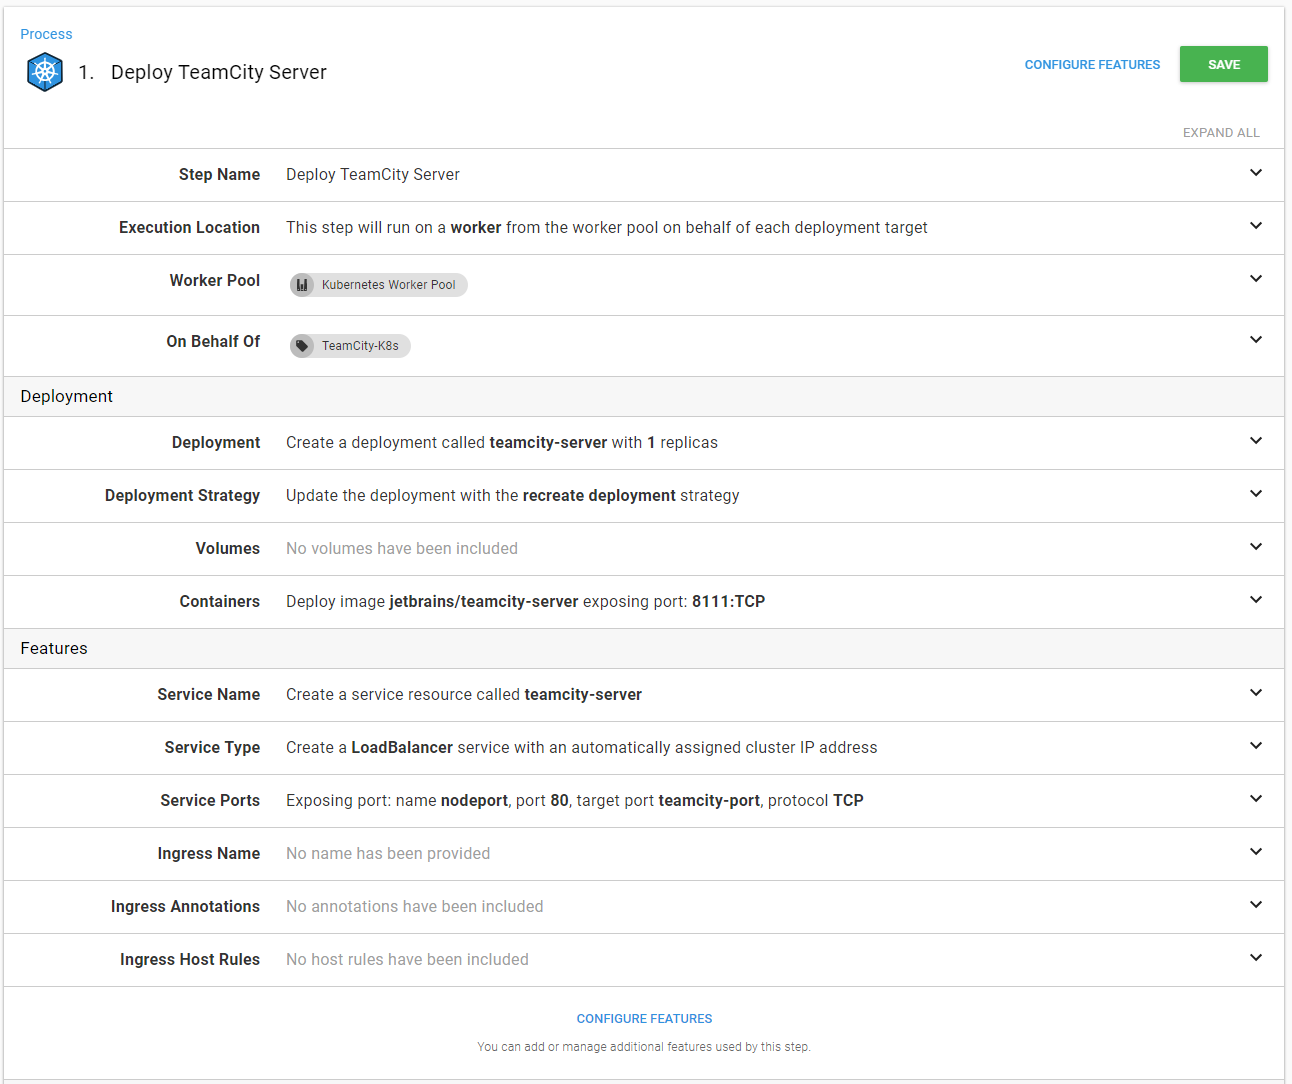The image size is (1292, 1084).
Task: Go back via Process breadcrumb link
Action: (x=46, y=34)
